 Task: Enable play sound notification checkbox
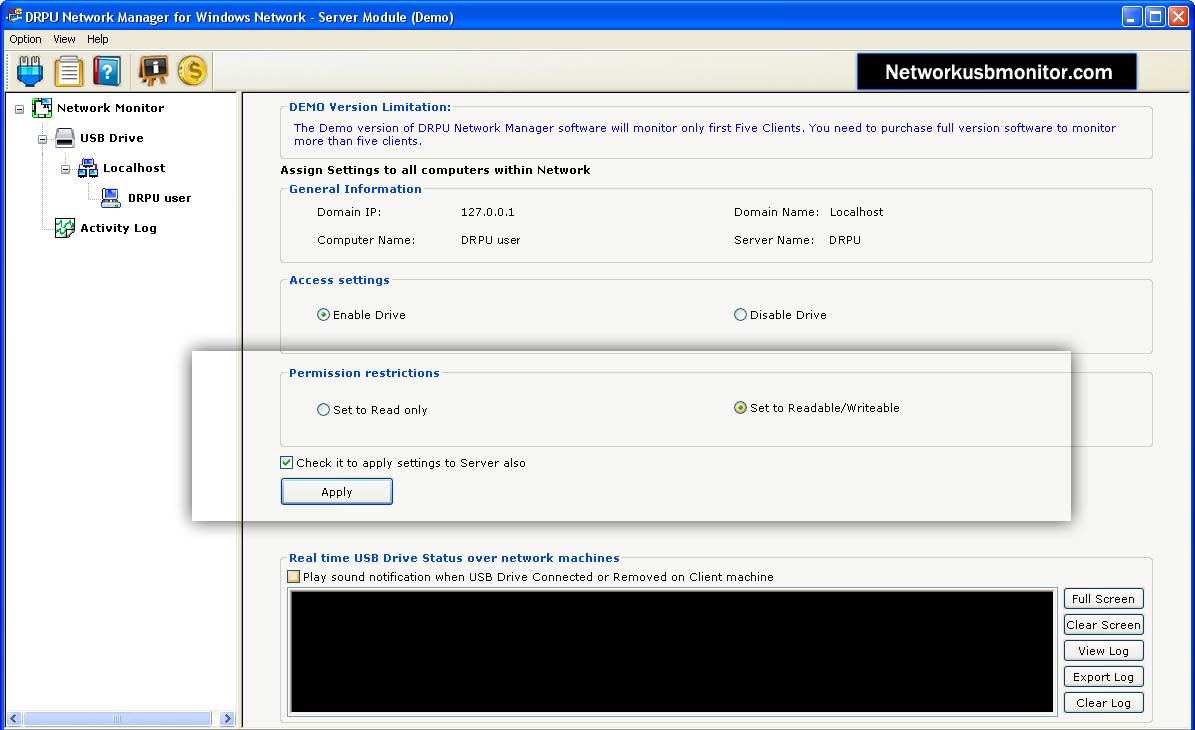[293, 577]
